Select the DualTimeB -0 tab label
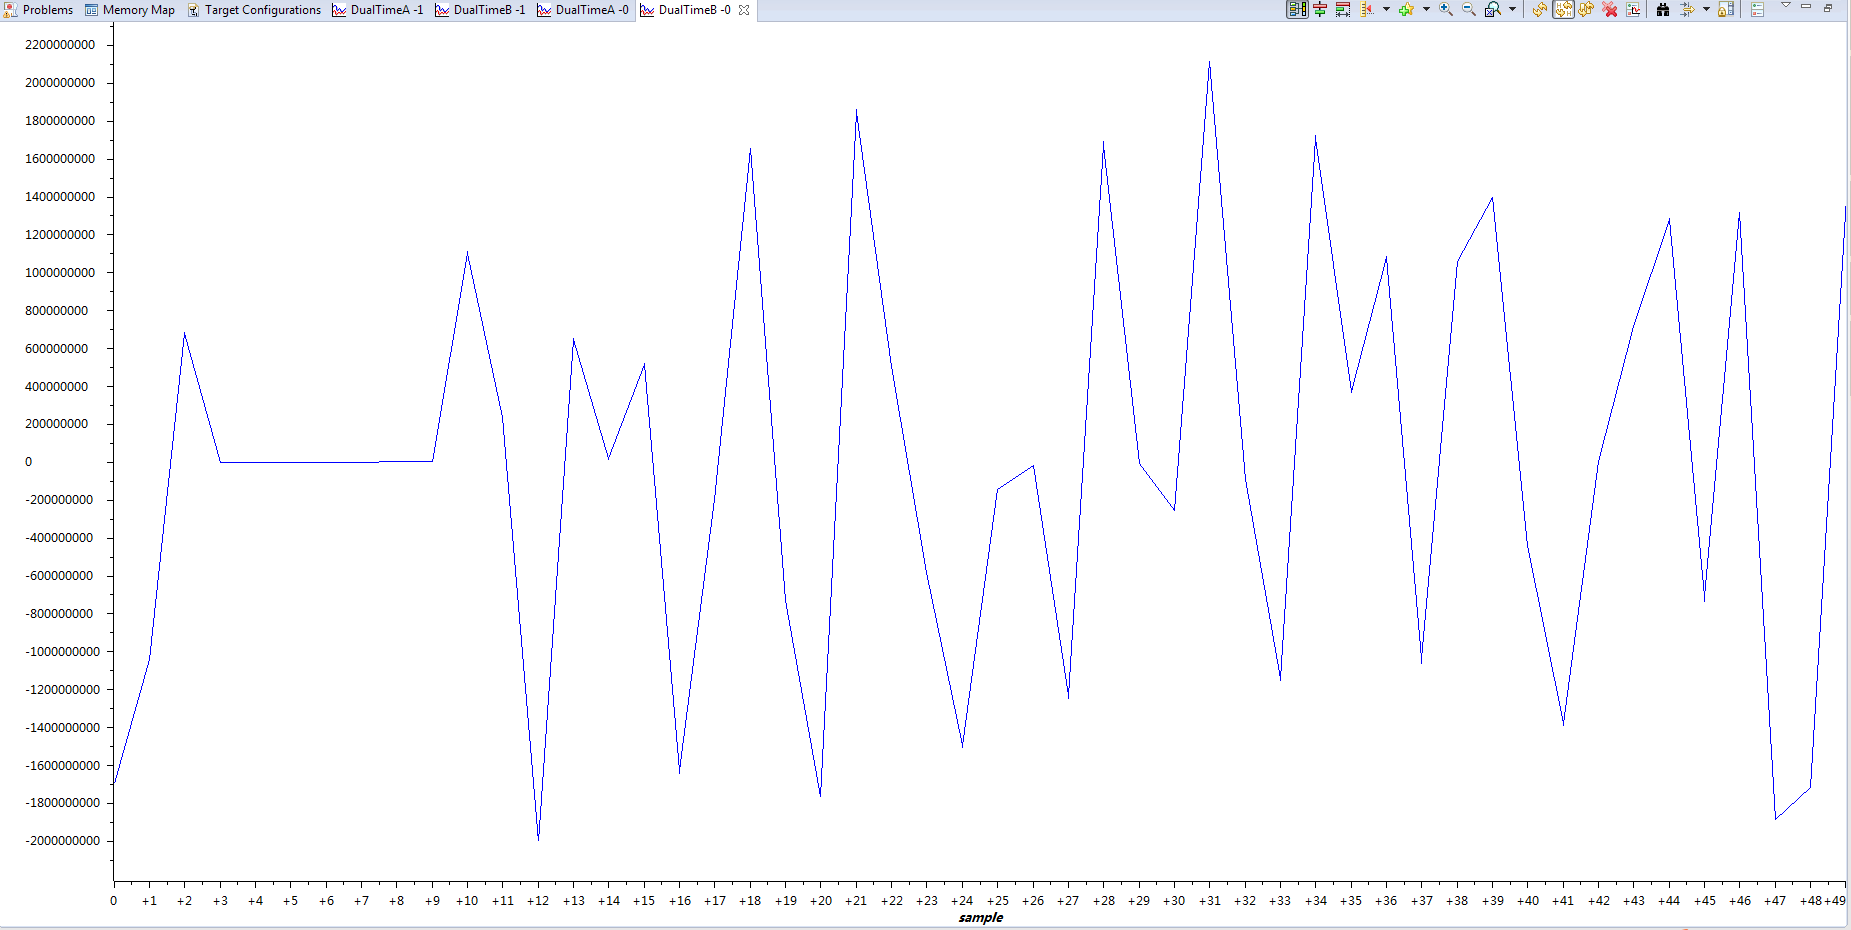Screen dimensions: 1851x930 tap(695, 10)
